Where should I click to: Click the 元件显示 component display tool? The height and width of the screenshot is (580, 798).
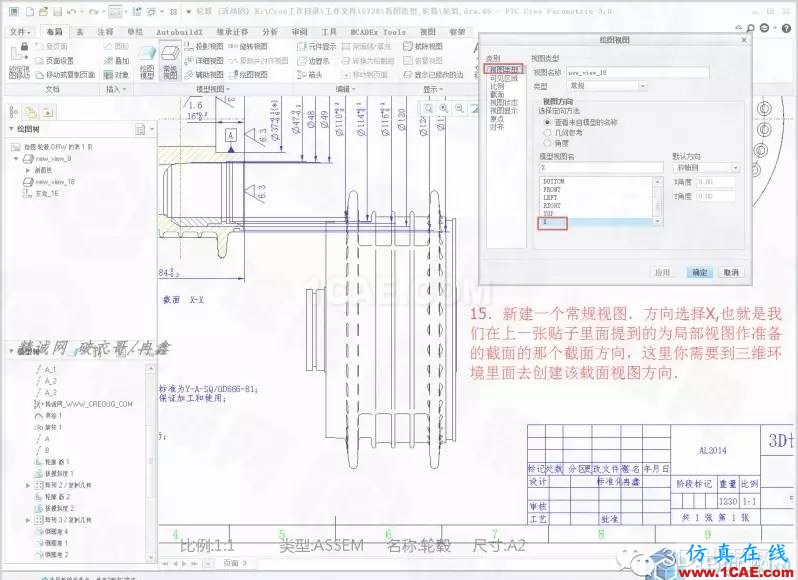(x=317, y=46)
